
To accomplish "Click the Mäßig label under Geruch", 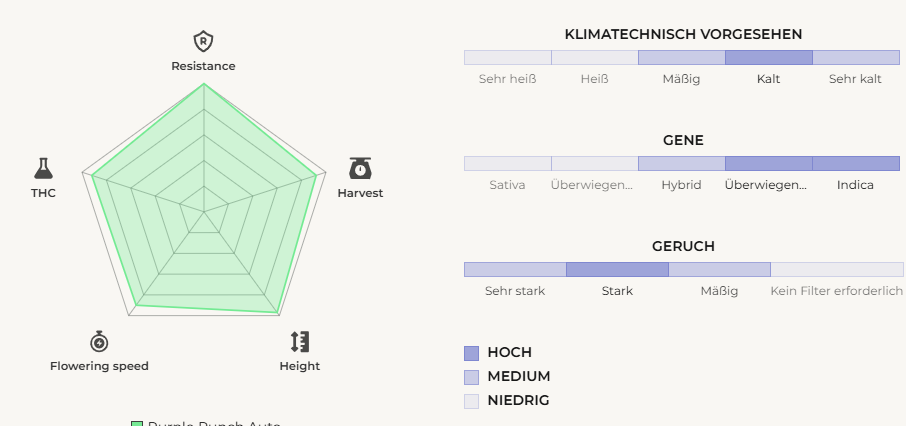I will [719, 291].
